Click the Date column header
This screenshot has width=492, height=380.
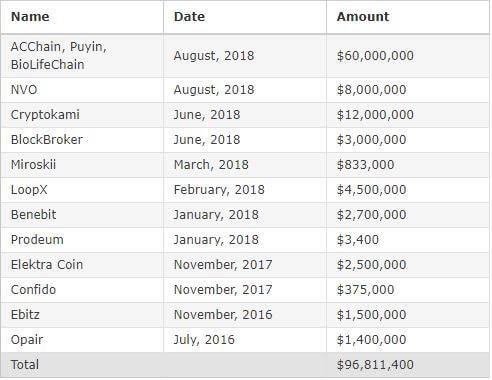tap(189, 17)
